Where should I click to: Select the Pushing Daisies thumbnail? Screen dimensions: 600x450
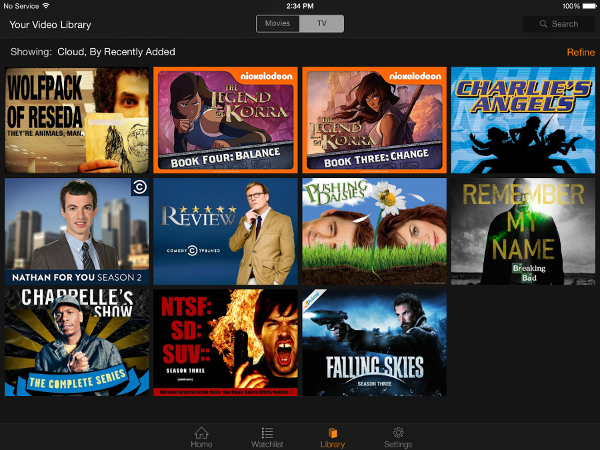click(373, 232)
